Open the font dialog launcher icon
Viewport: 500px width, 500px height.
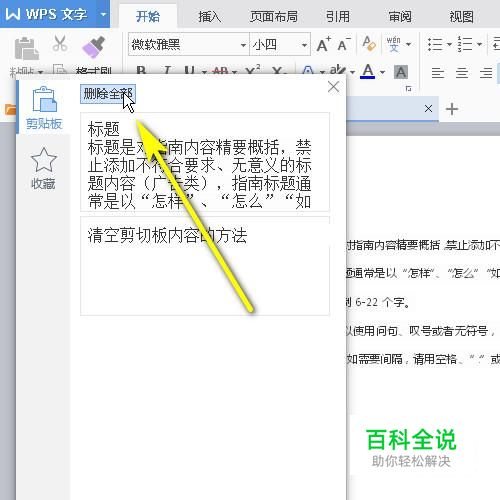[x=408, y=89]
